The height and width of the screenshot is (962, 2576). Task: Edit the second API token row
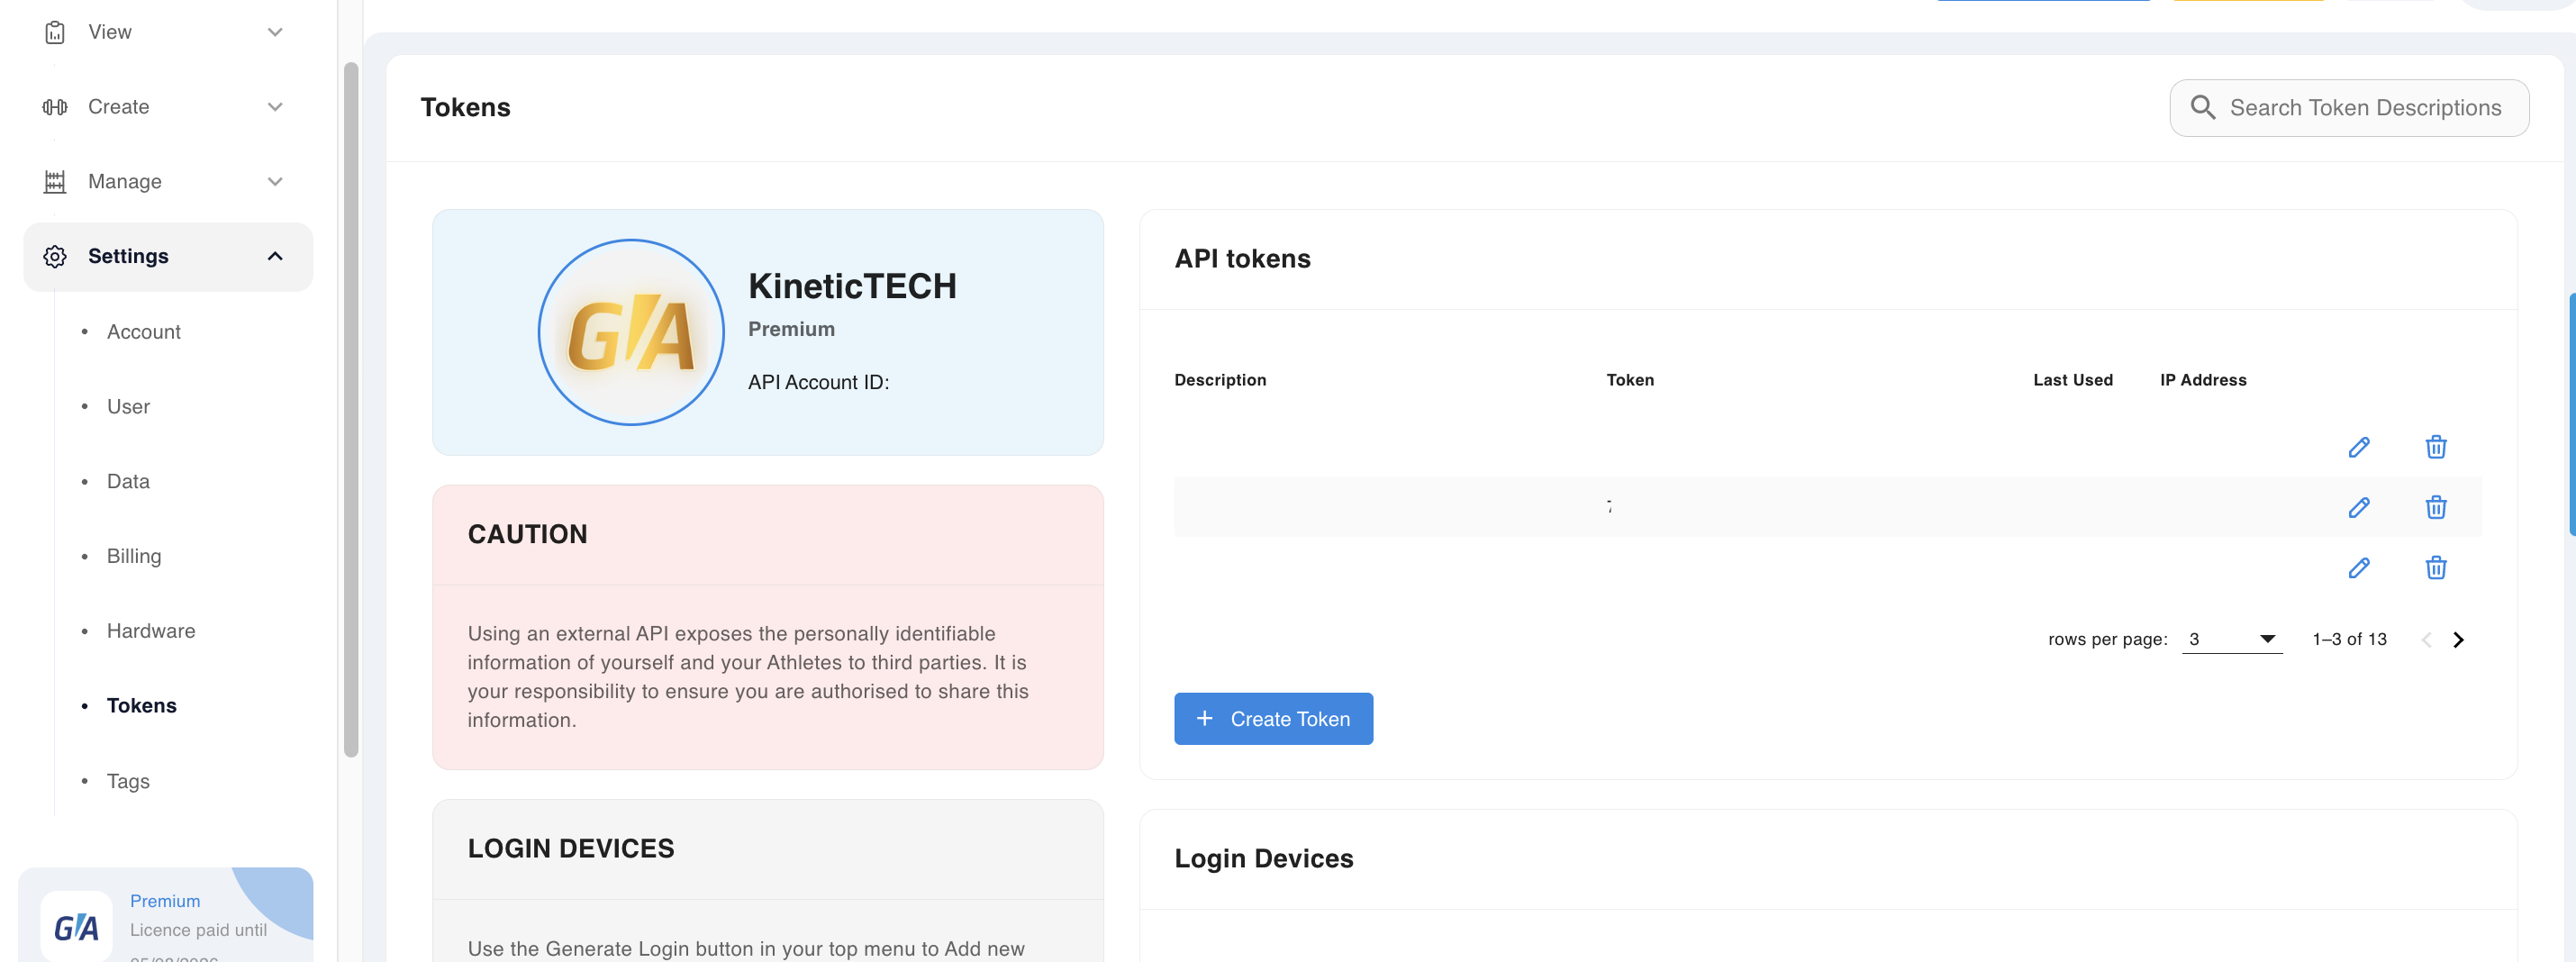point(2359,507)
